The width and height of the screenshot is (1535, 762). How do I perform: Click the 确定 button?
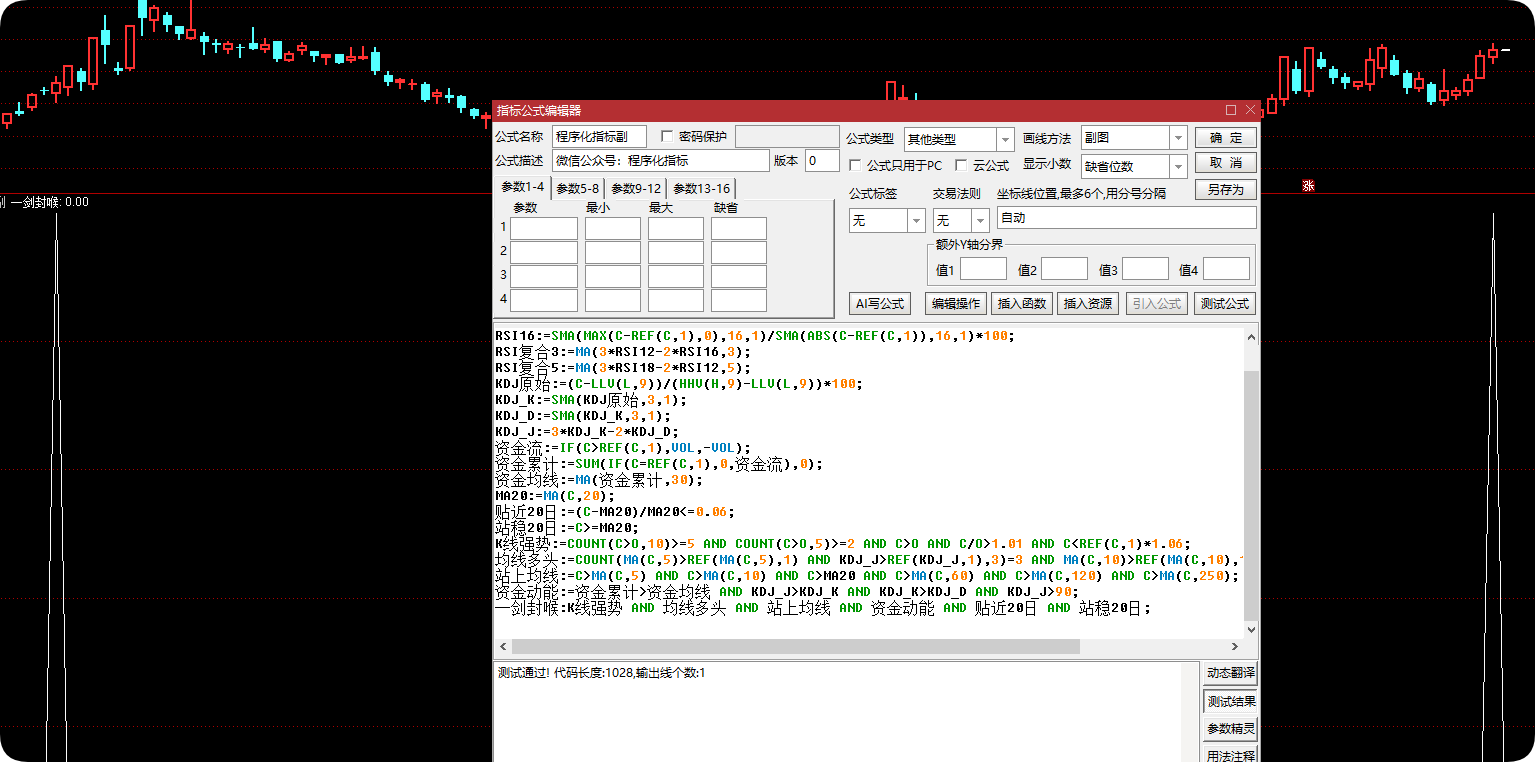click(1225, 138)
